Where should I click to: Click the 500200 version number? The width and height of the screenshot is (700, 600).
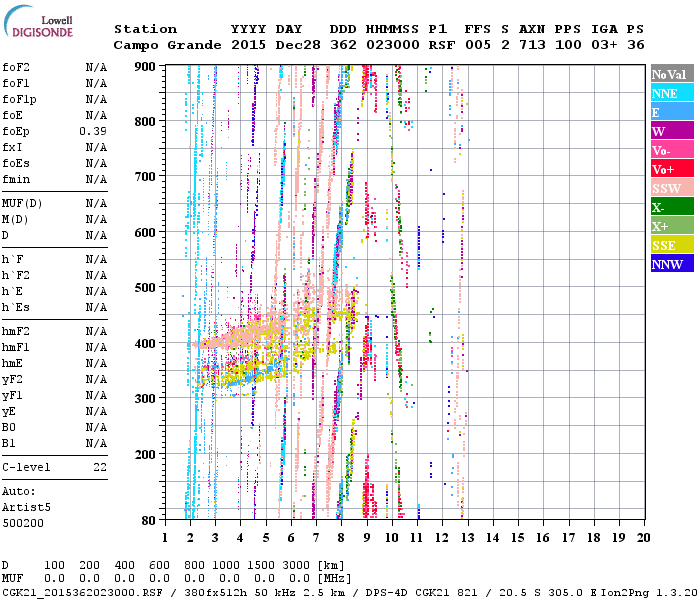23,523
